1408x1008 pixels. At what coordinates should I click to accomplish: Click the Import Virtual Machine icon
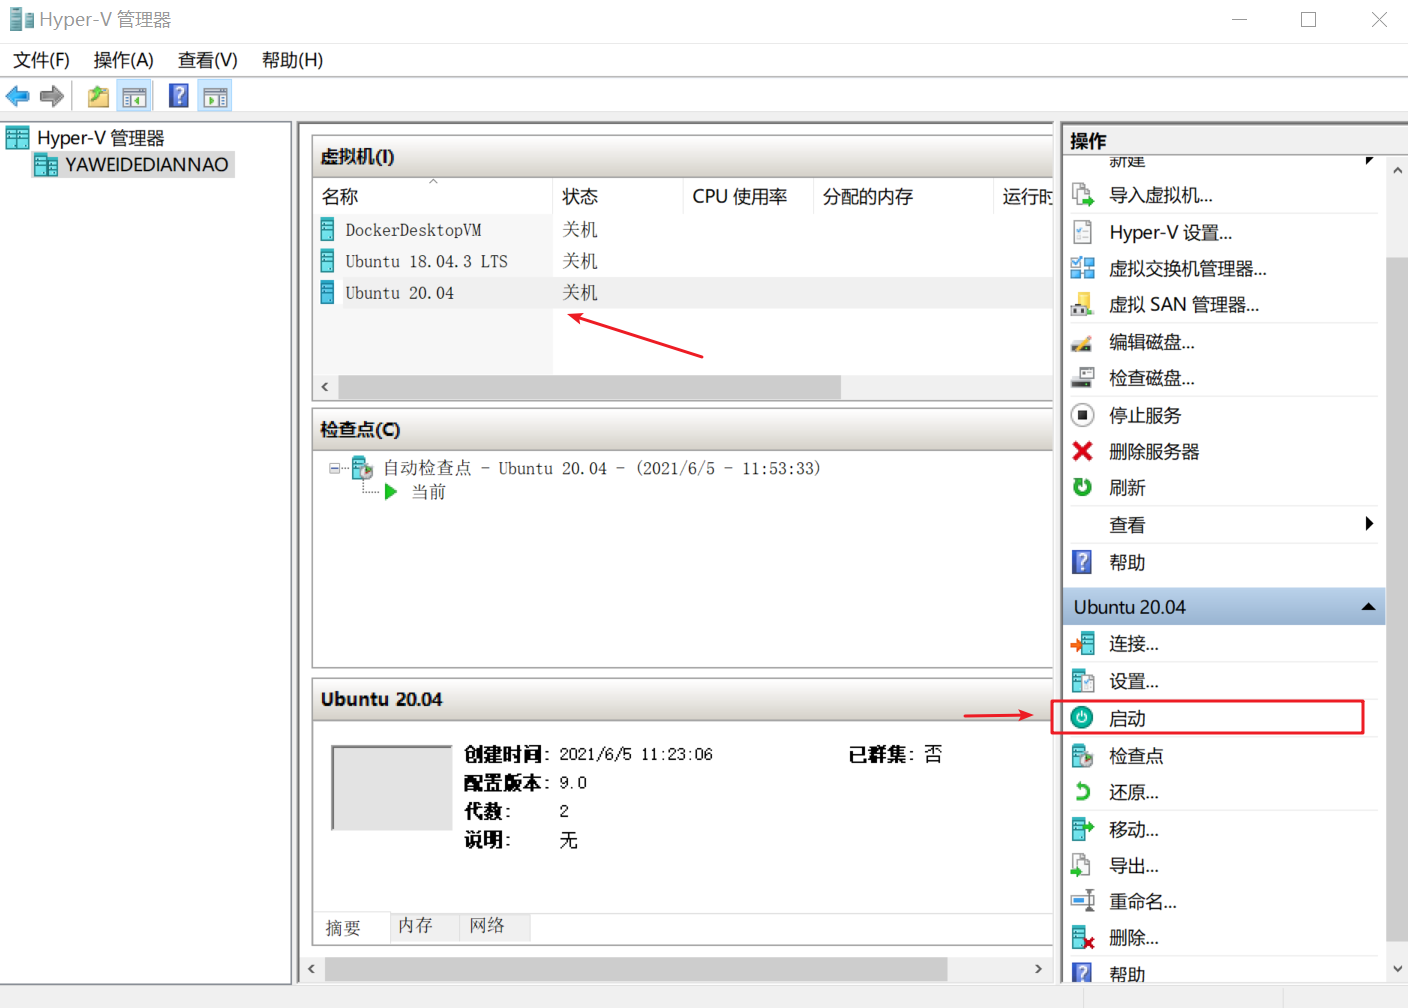1083,194
